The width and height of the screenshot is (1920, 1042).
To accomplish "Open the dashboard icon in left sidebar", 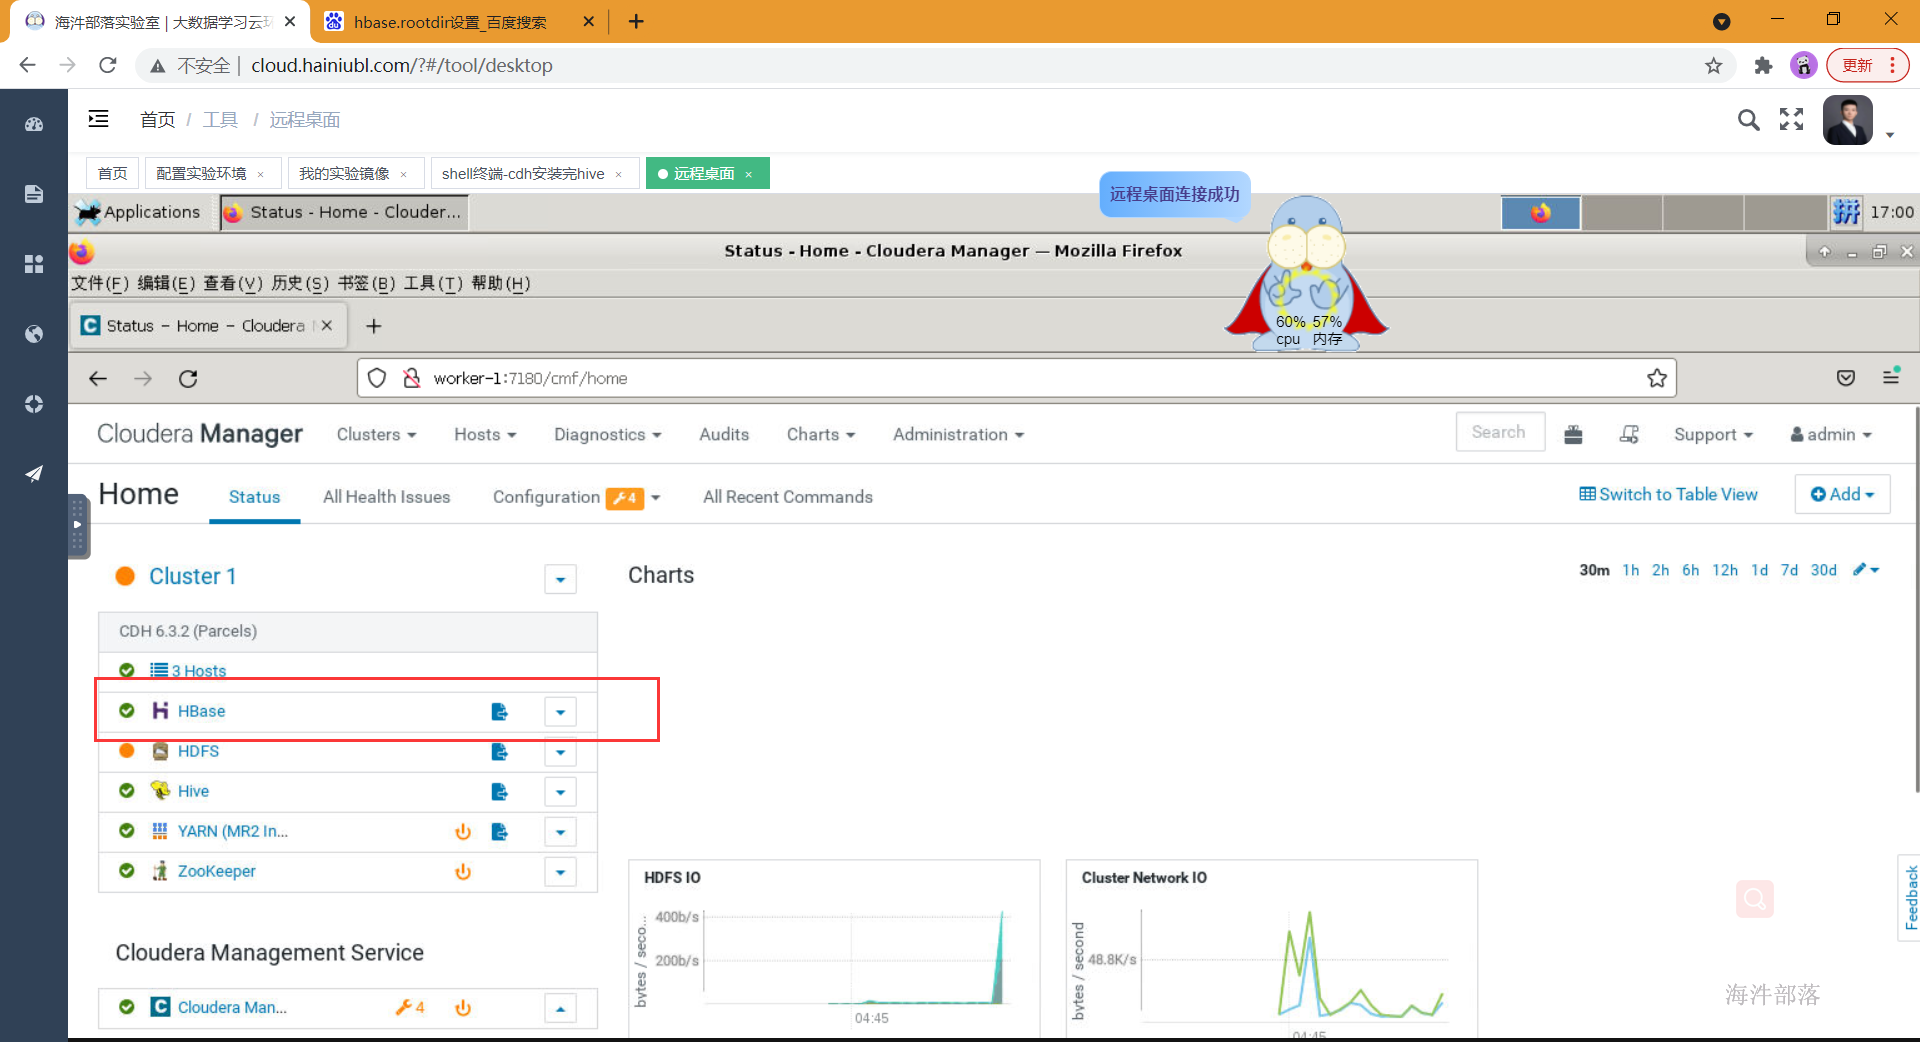I will [x=34, y=125].
